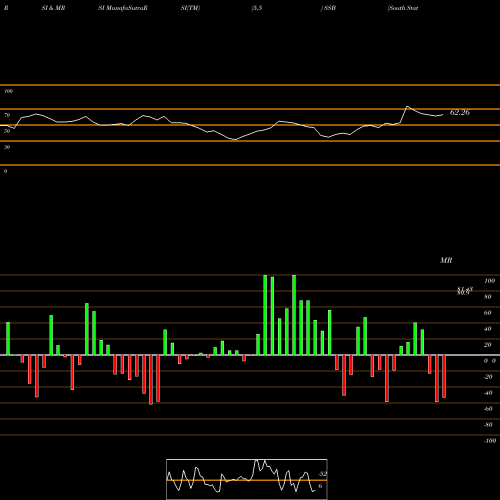Click the MR axis label 60
This screenshot has width=500, height=500.
pos(487,313)
